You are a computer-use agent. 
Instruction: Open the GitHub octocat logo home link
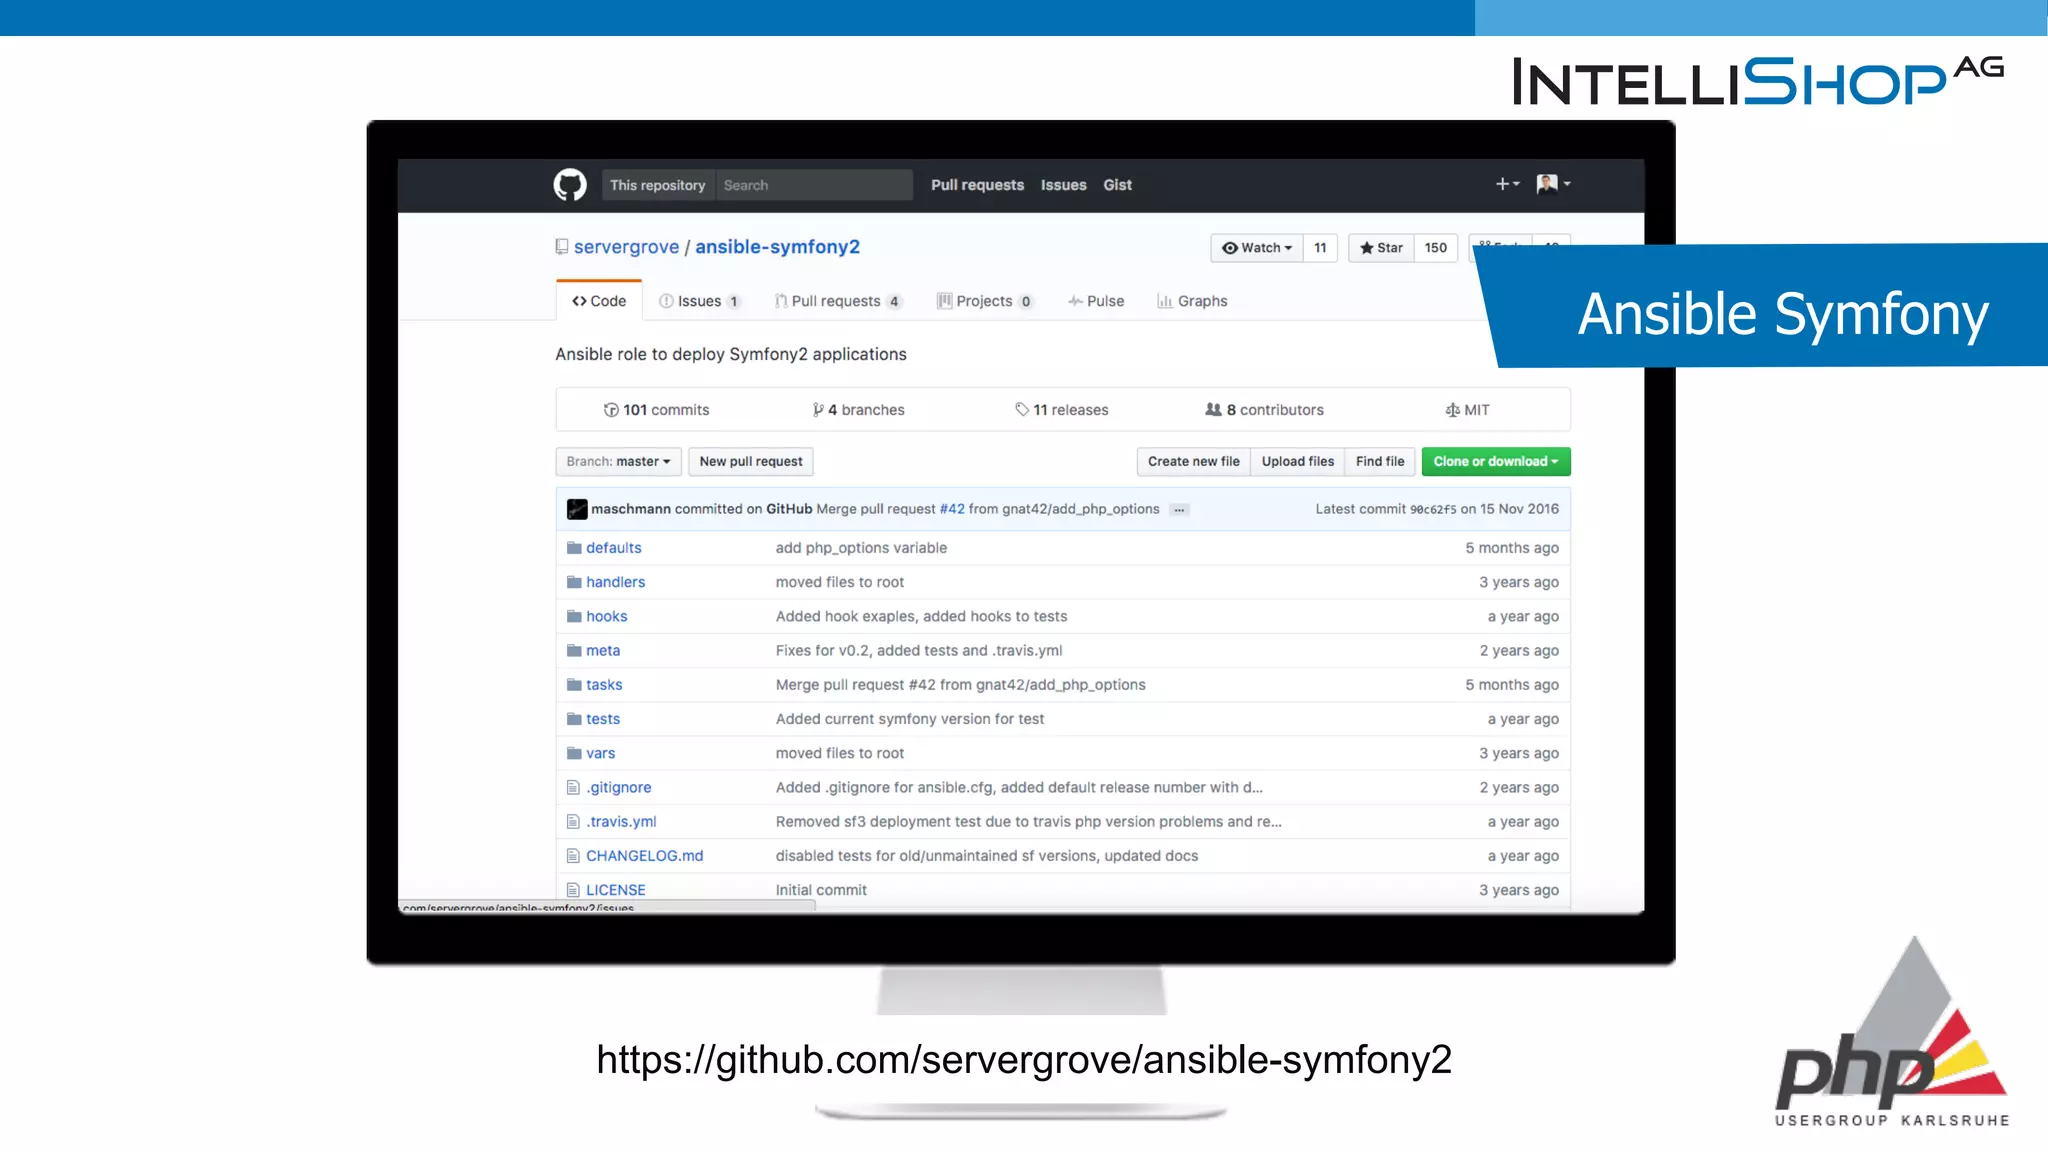[x=570, y=185]
